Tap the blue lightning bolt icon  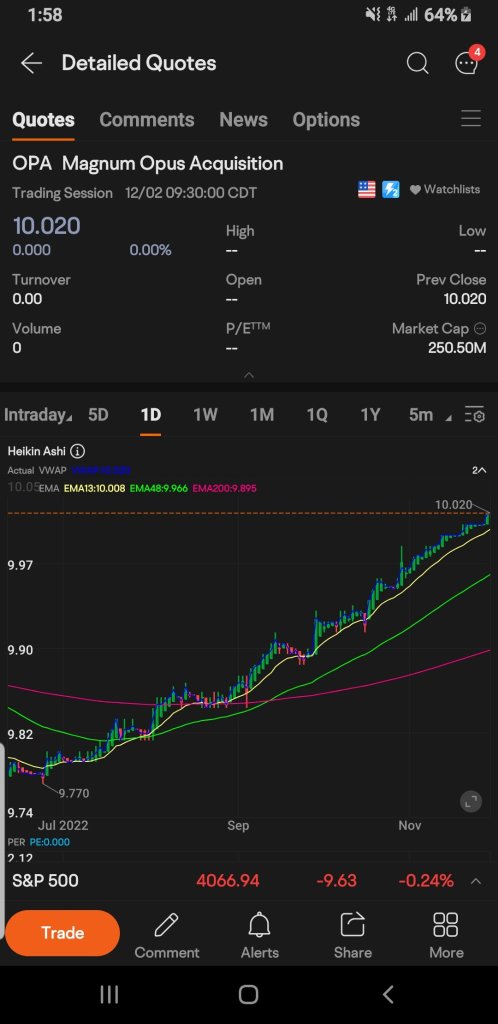click(x=390, y=190)
